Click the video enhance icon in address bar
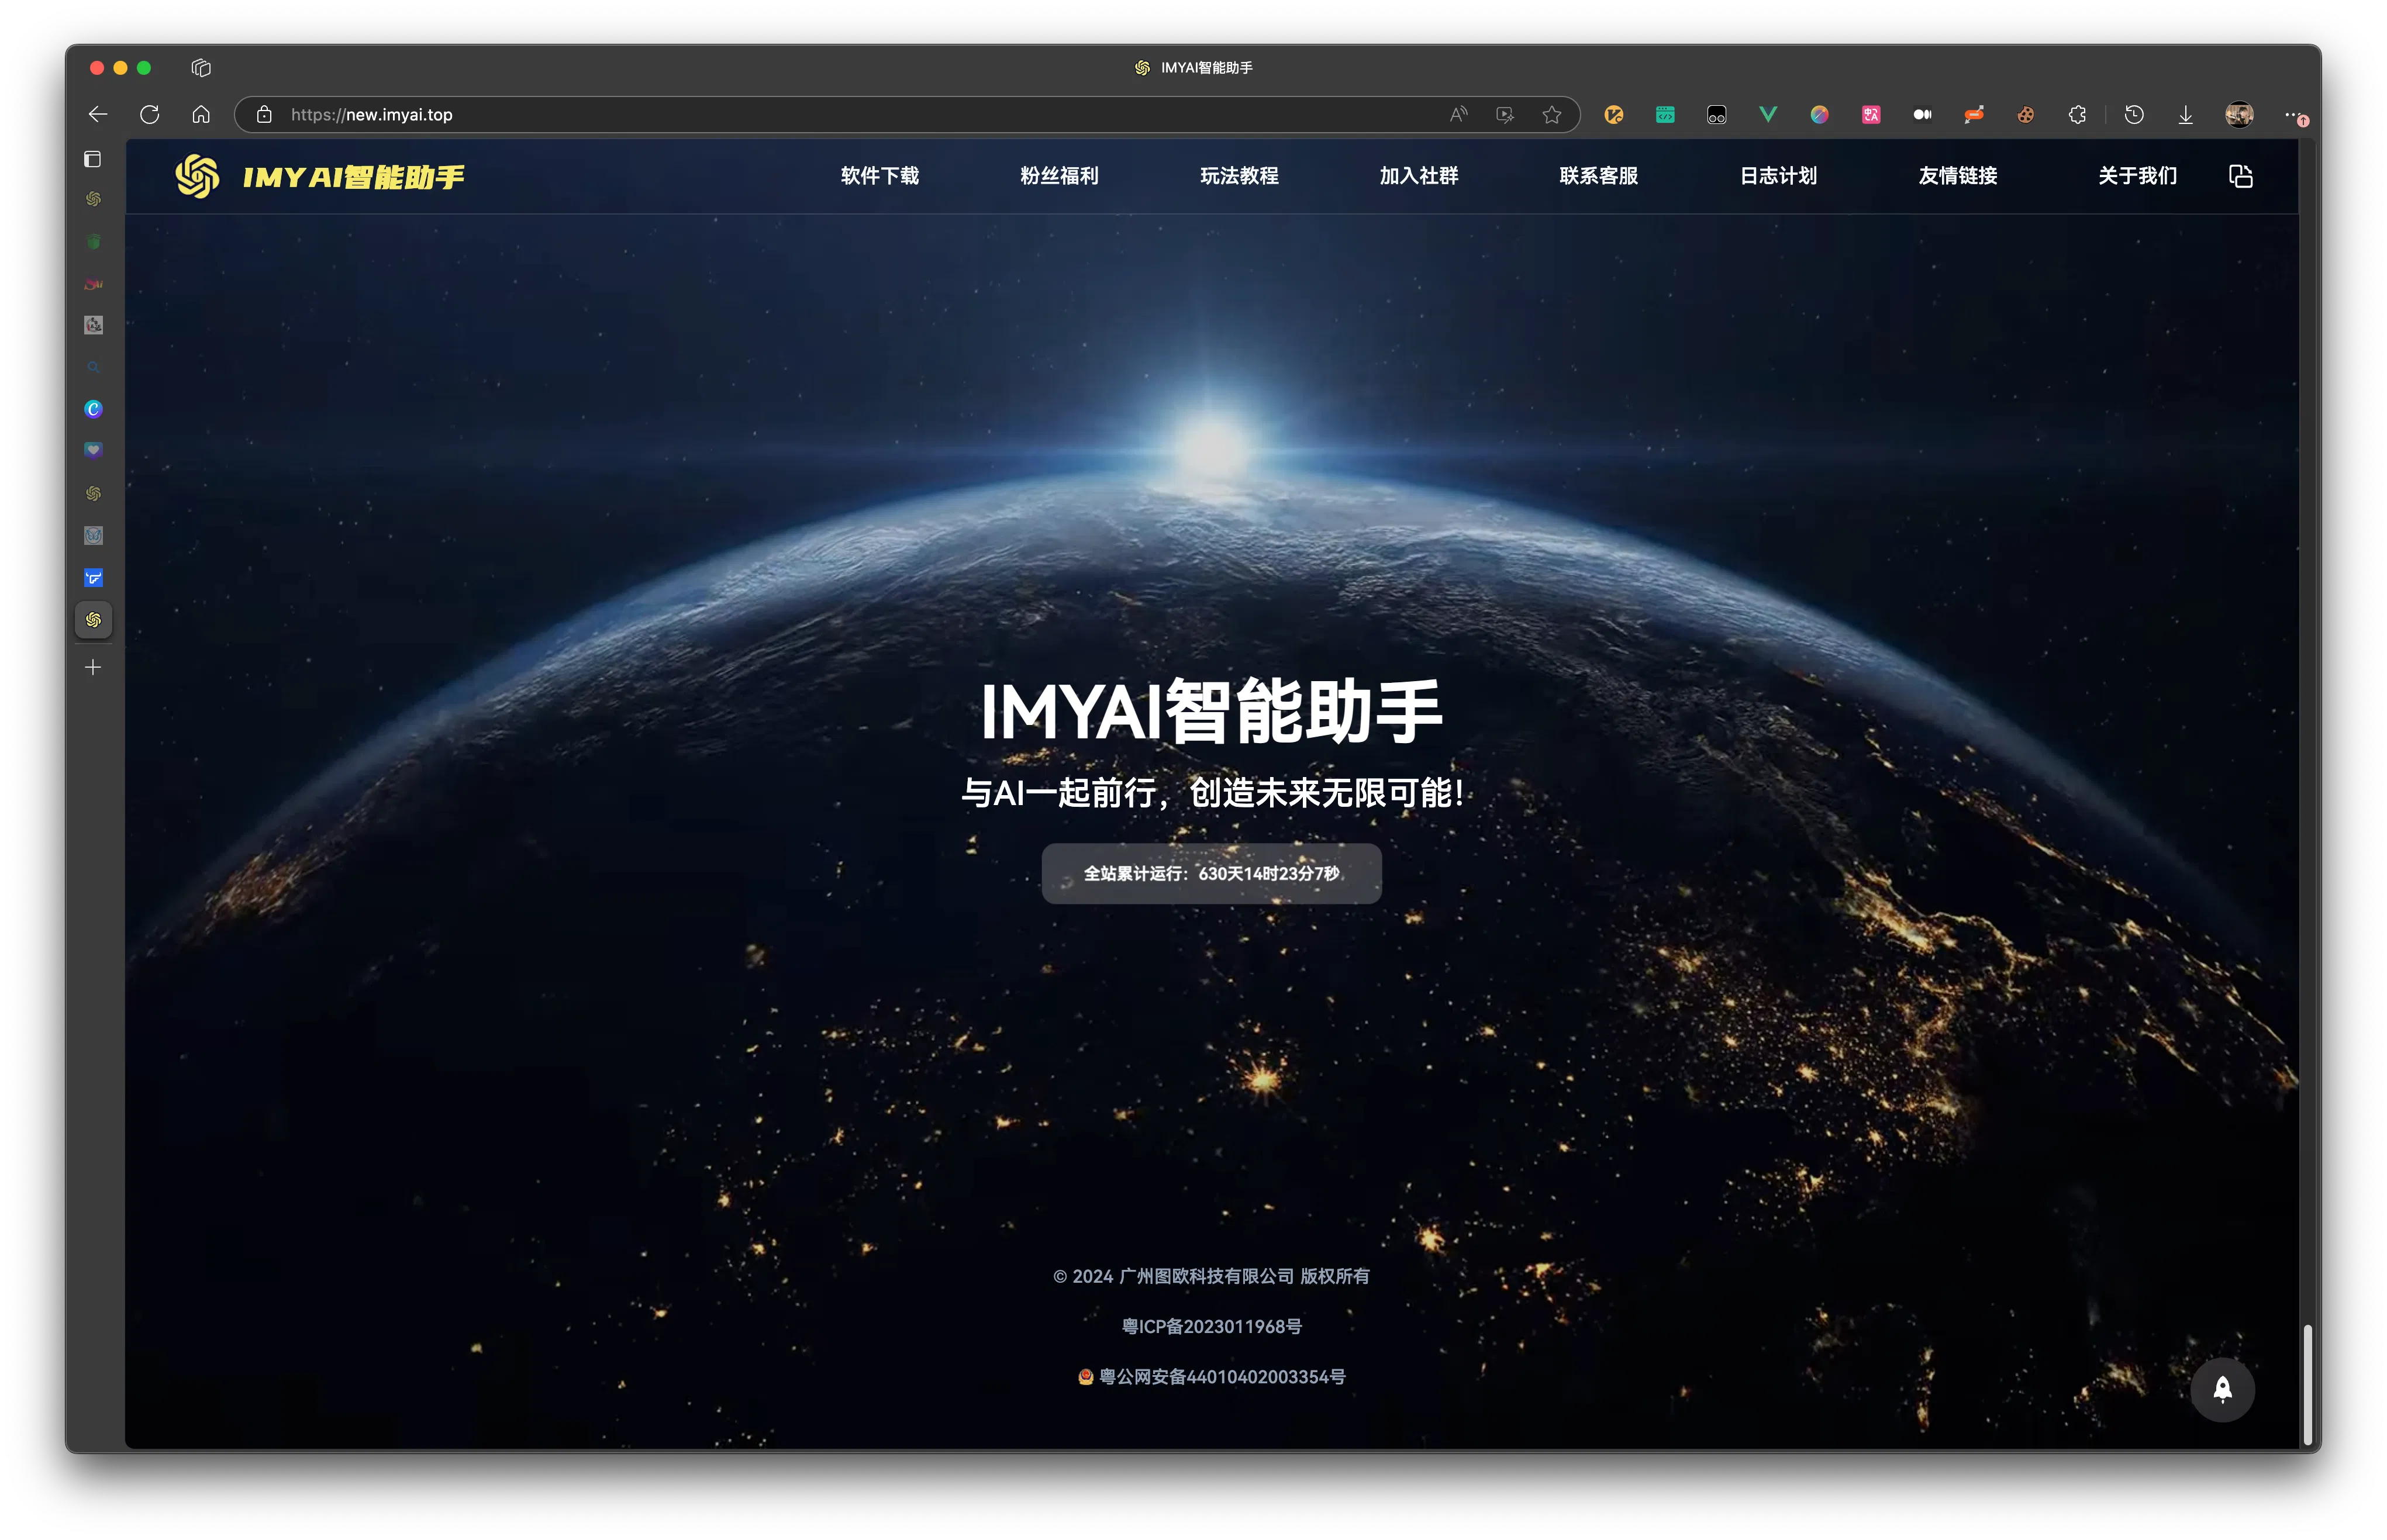 [x=1505, y=115]
